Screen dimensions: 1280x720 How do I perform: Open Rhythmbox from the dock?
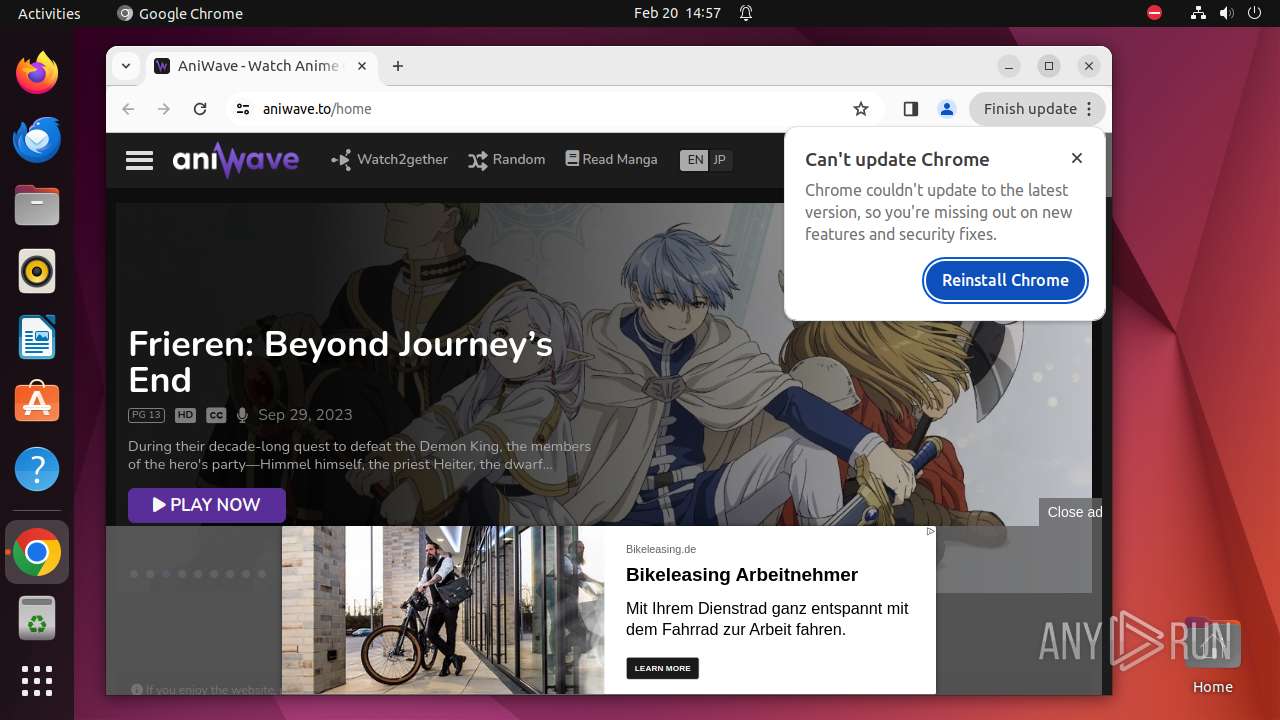(x=37, y=271)
